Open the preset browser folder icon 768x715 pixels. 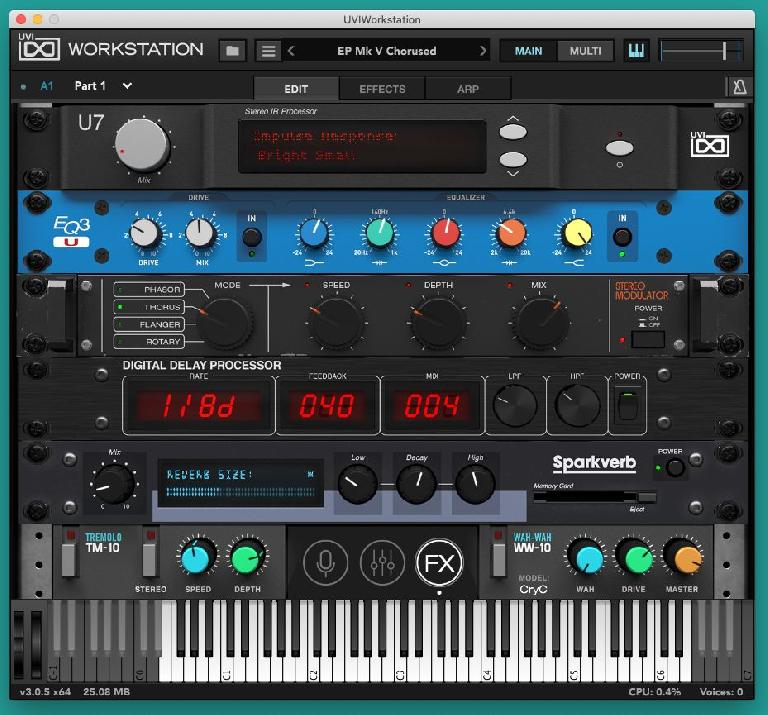(x=232, y=50)
